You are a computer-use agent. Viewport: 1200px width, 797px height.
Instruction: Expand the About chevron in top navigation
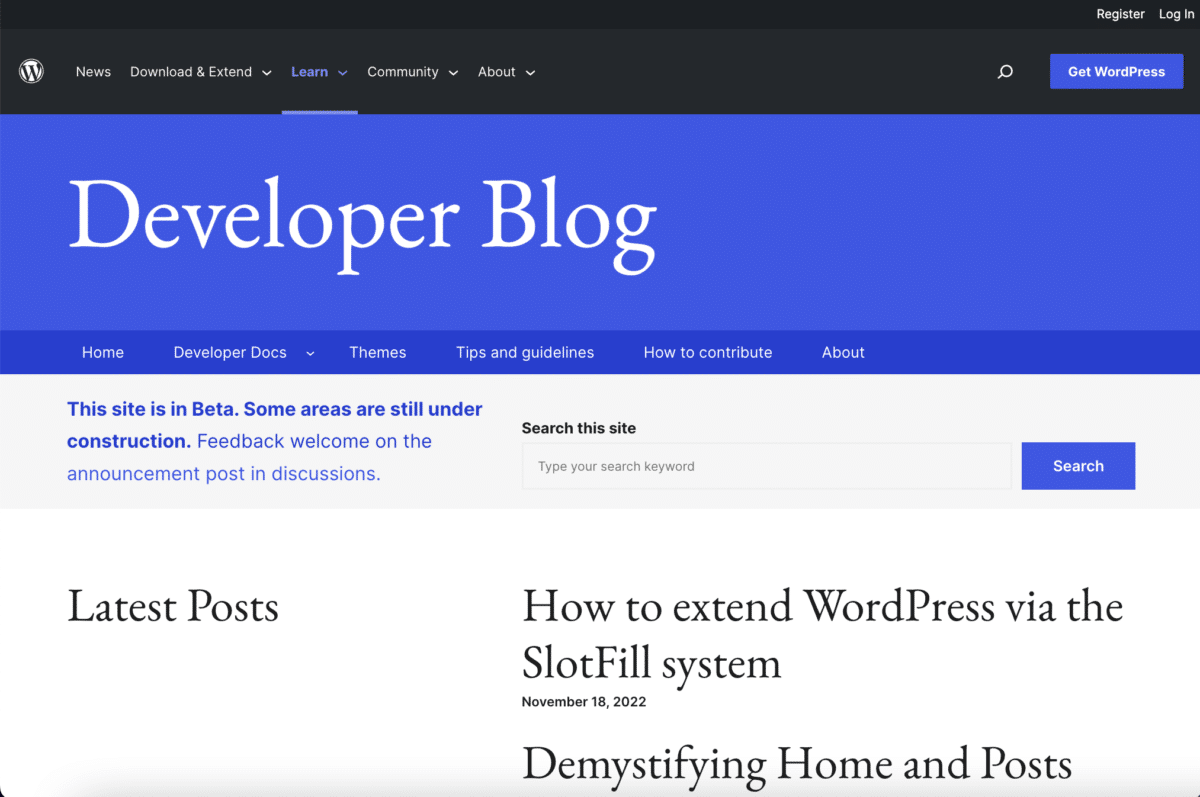point(530,73)
